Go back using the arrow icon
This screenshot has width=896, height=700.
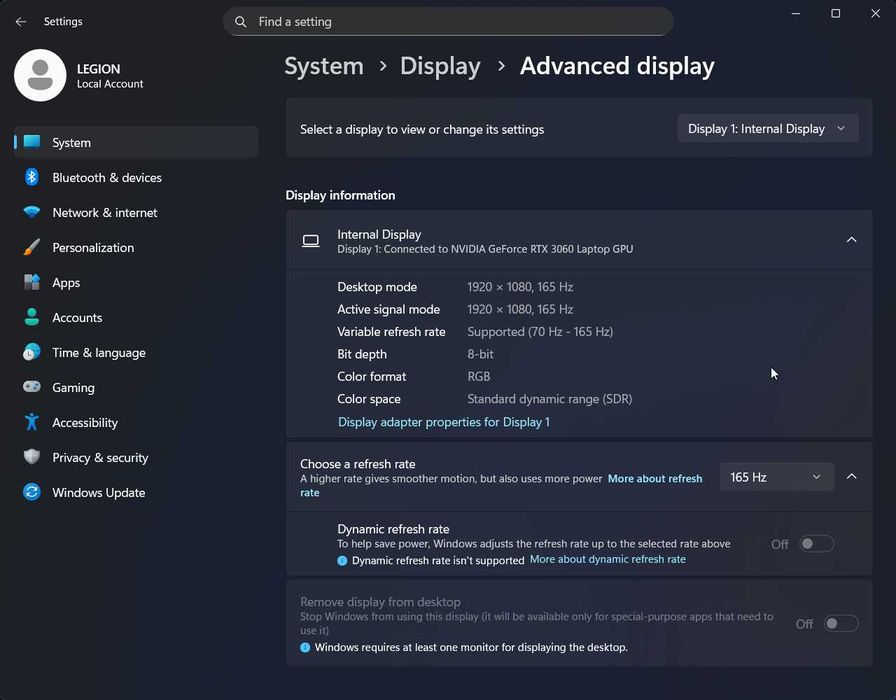21,22
